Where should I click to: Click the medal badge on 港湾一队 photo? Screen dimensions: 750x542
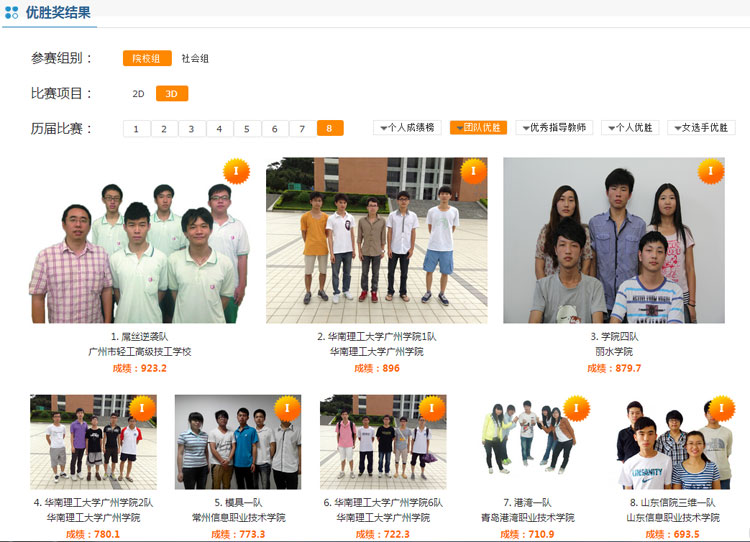click(576, 408)
